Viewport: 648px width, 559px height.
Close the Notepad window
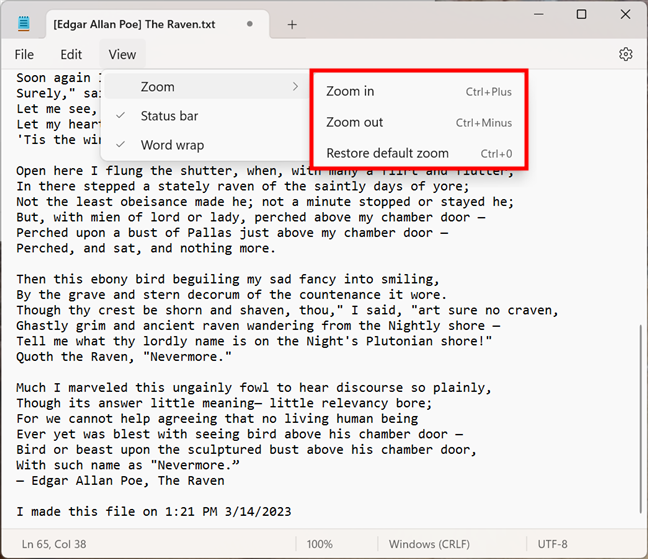[625, 14]
